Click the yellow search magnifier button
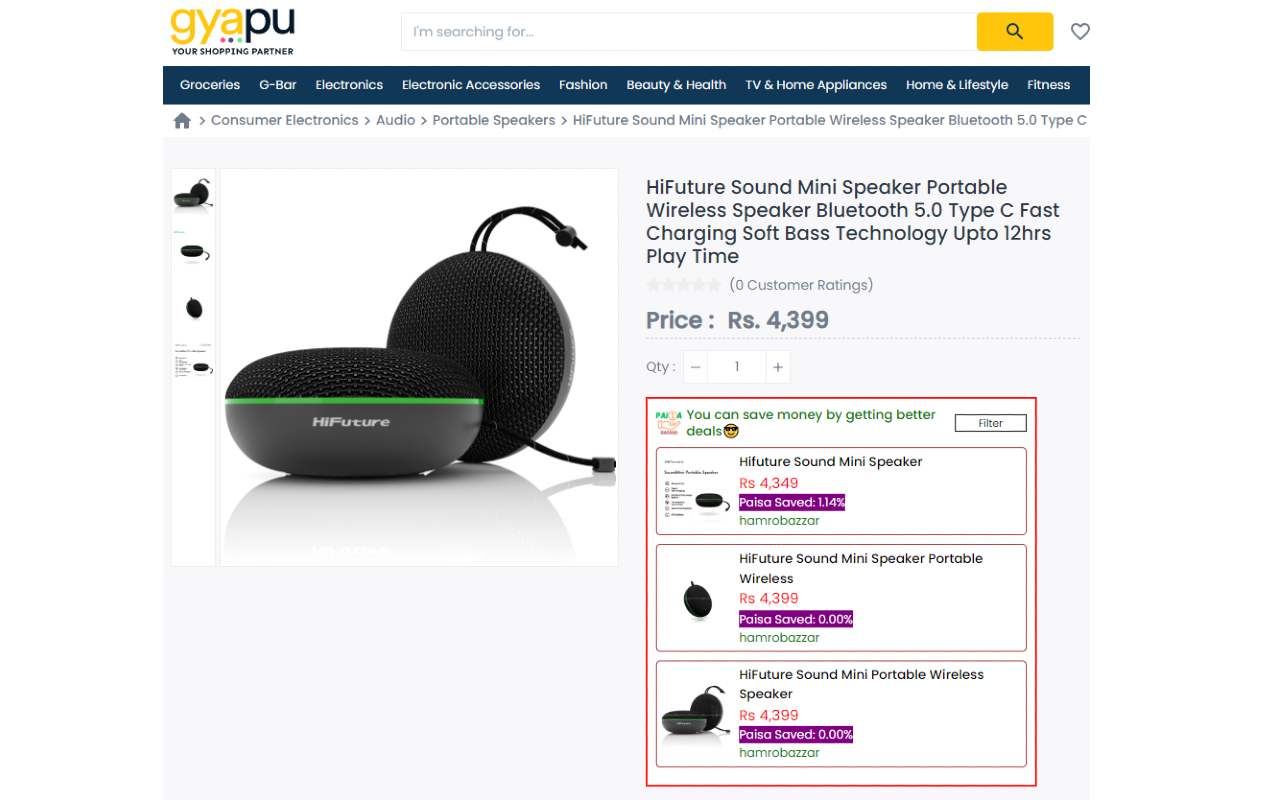 1014,31
